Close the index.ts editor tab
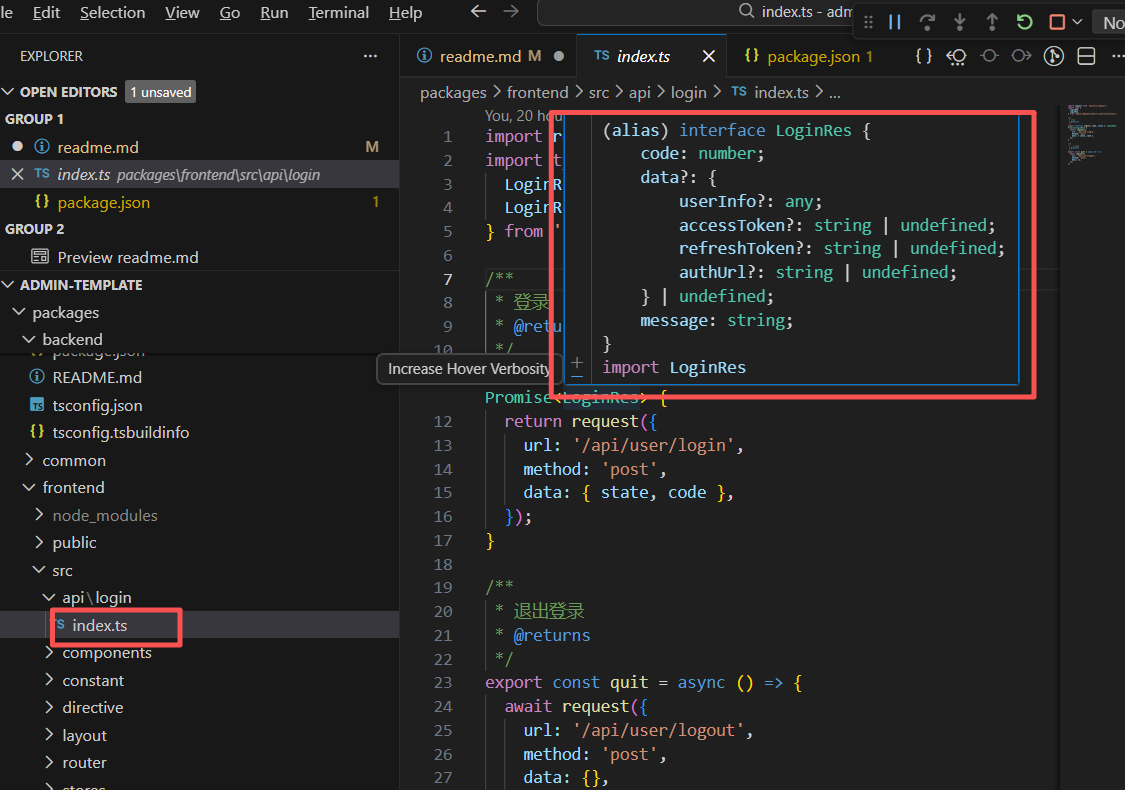Image resolution: width=1125 pixels, height=790 pixels. pos(709,56)
